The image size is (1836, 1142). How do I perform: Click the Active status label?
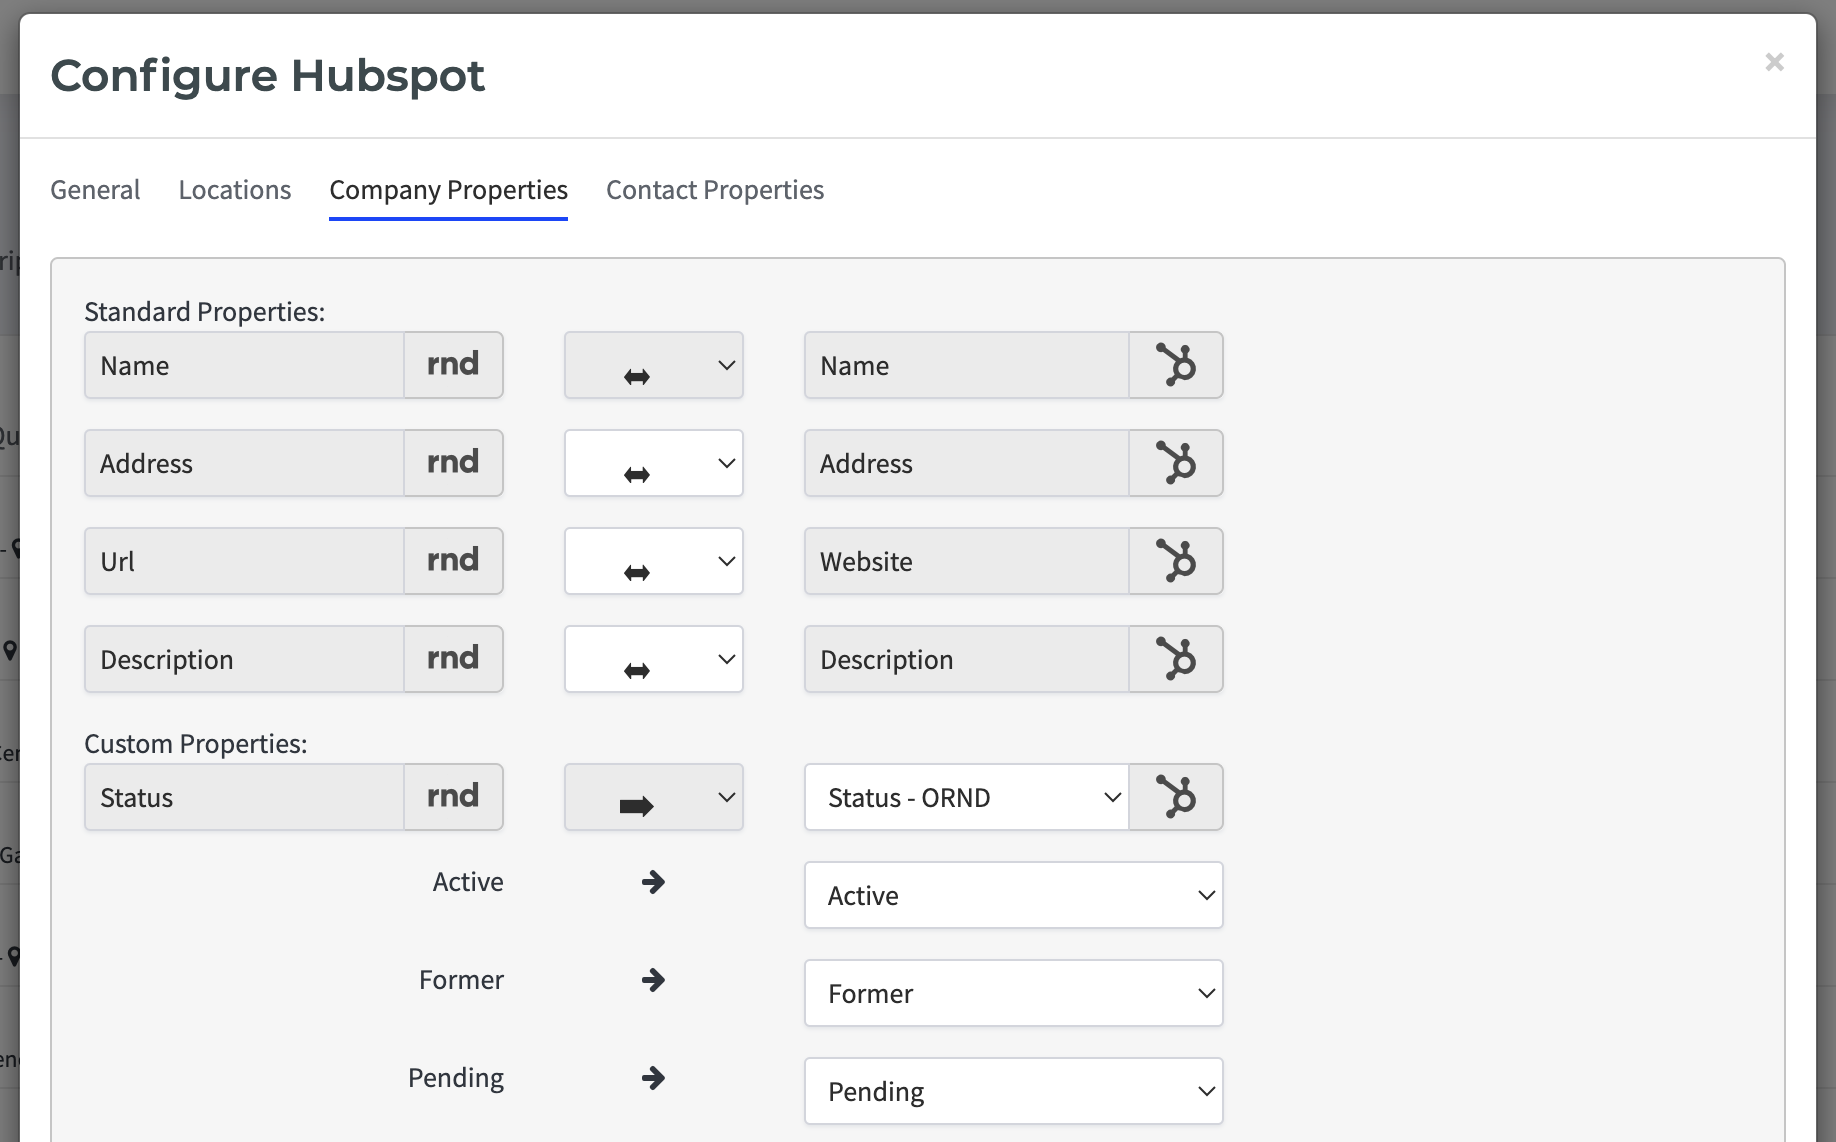pos(468,882)
